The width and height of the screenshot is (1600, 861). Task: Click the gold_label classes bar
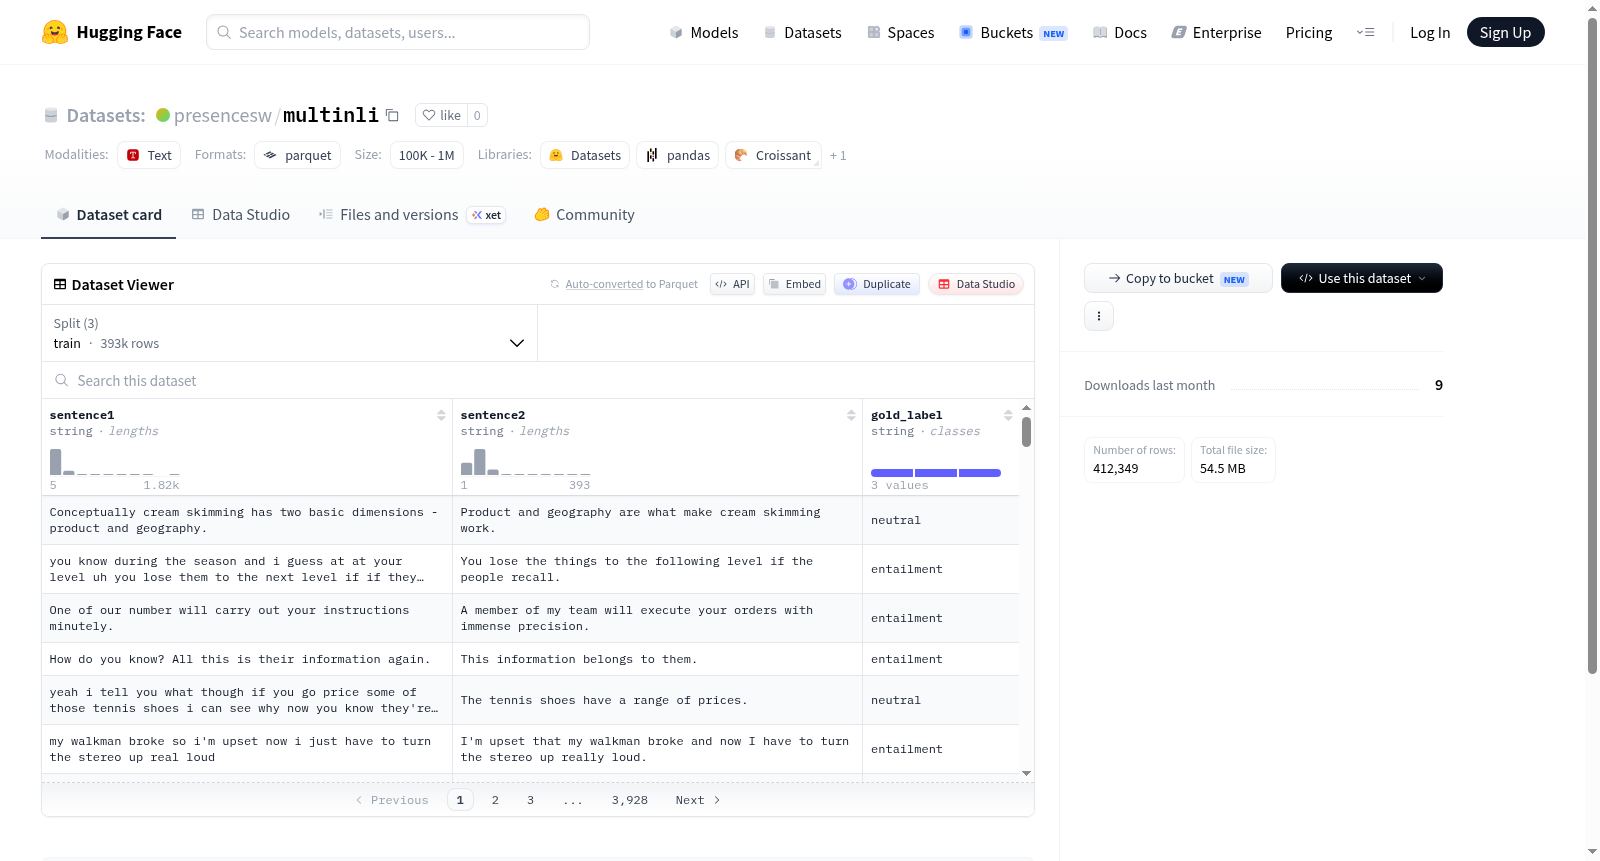point(936,472)
